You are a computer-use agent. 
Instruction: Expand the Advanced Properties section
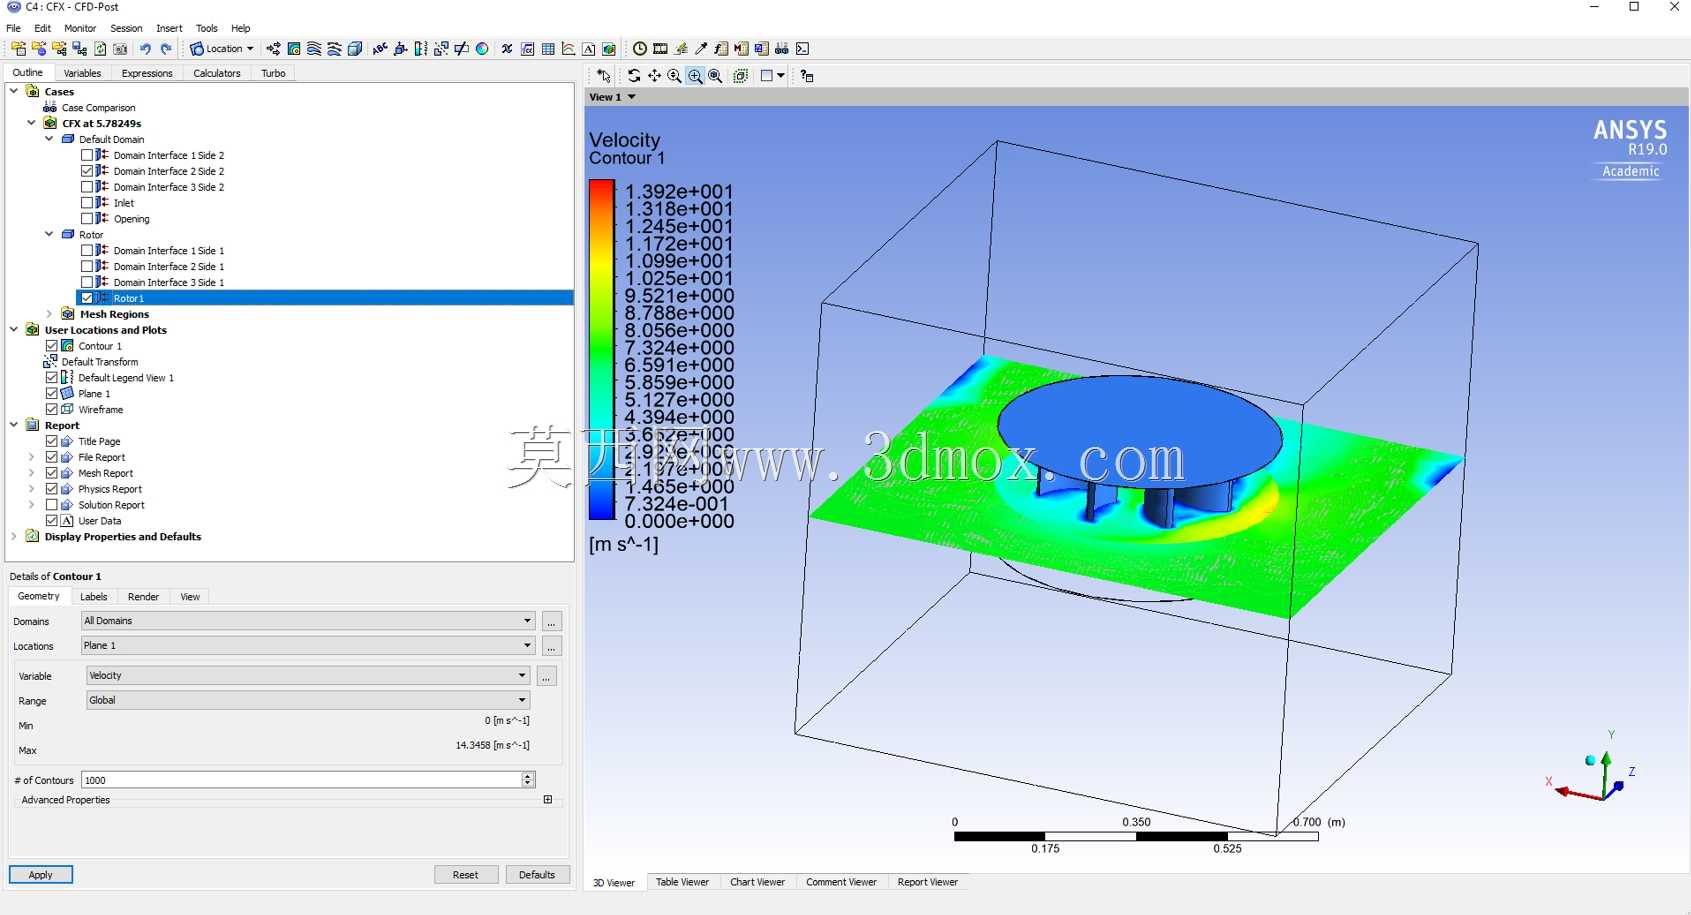tap(548, 800)
